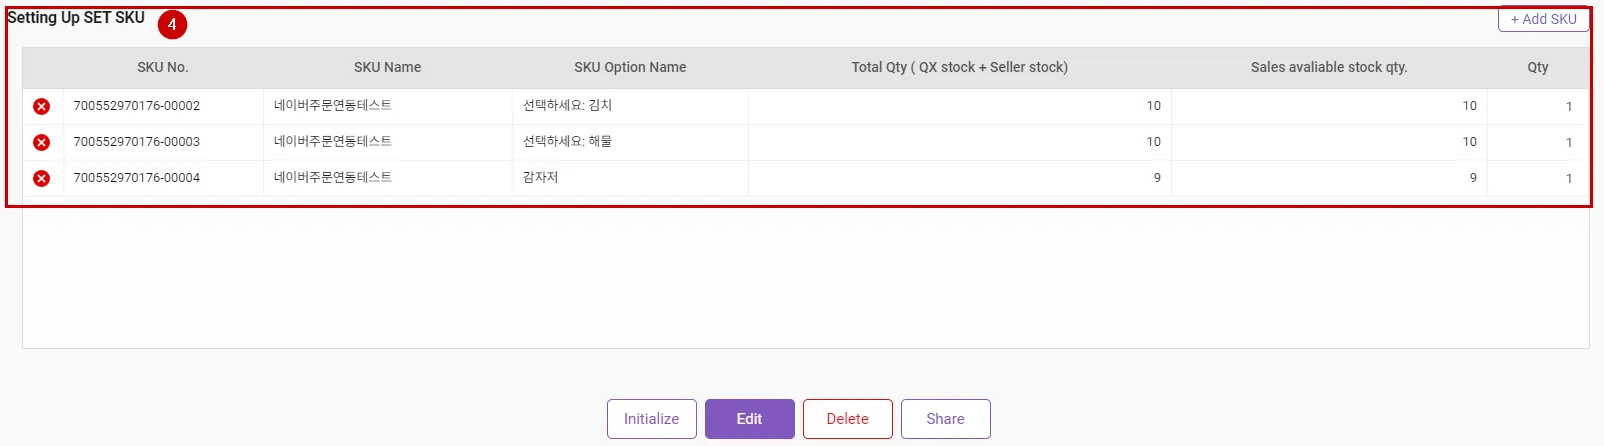
Task: Click the Share button
Action: click(x=945, y=419)
